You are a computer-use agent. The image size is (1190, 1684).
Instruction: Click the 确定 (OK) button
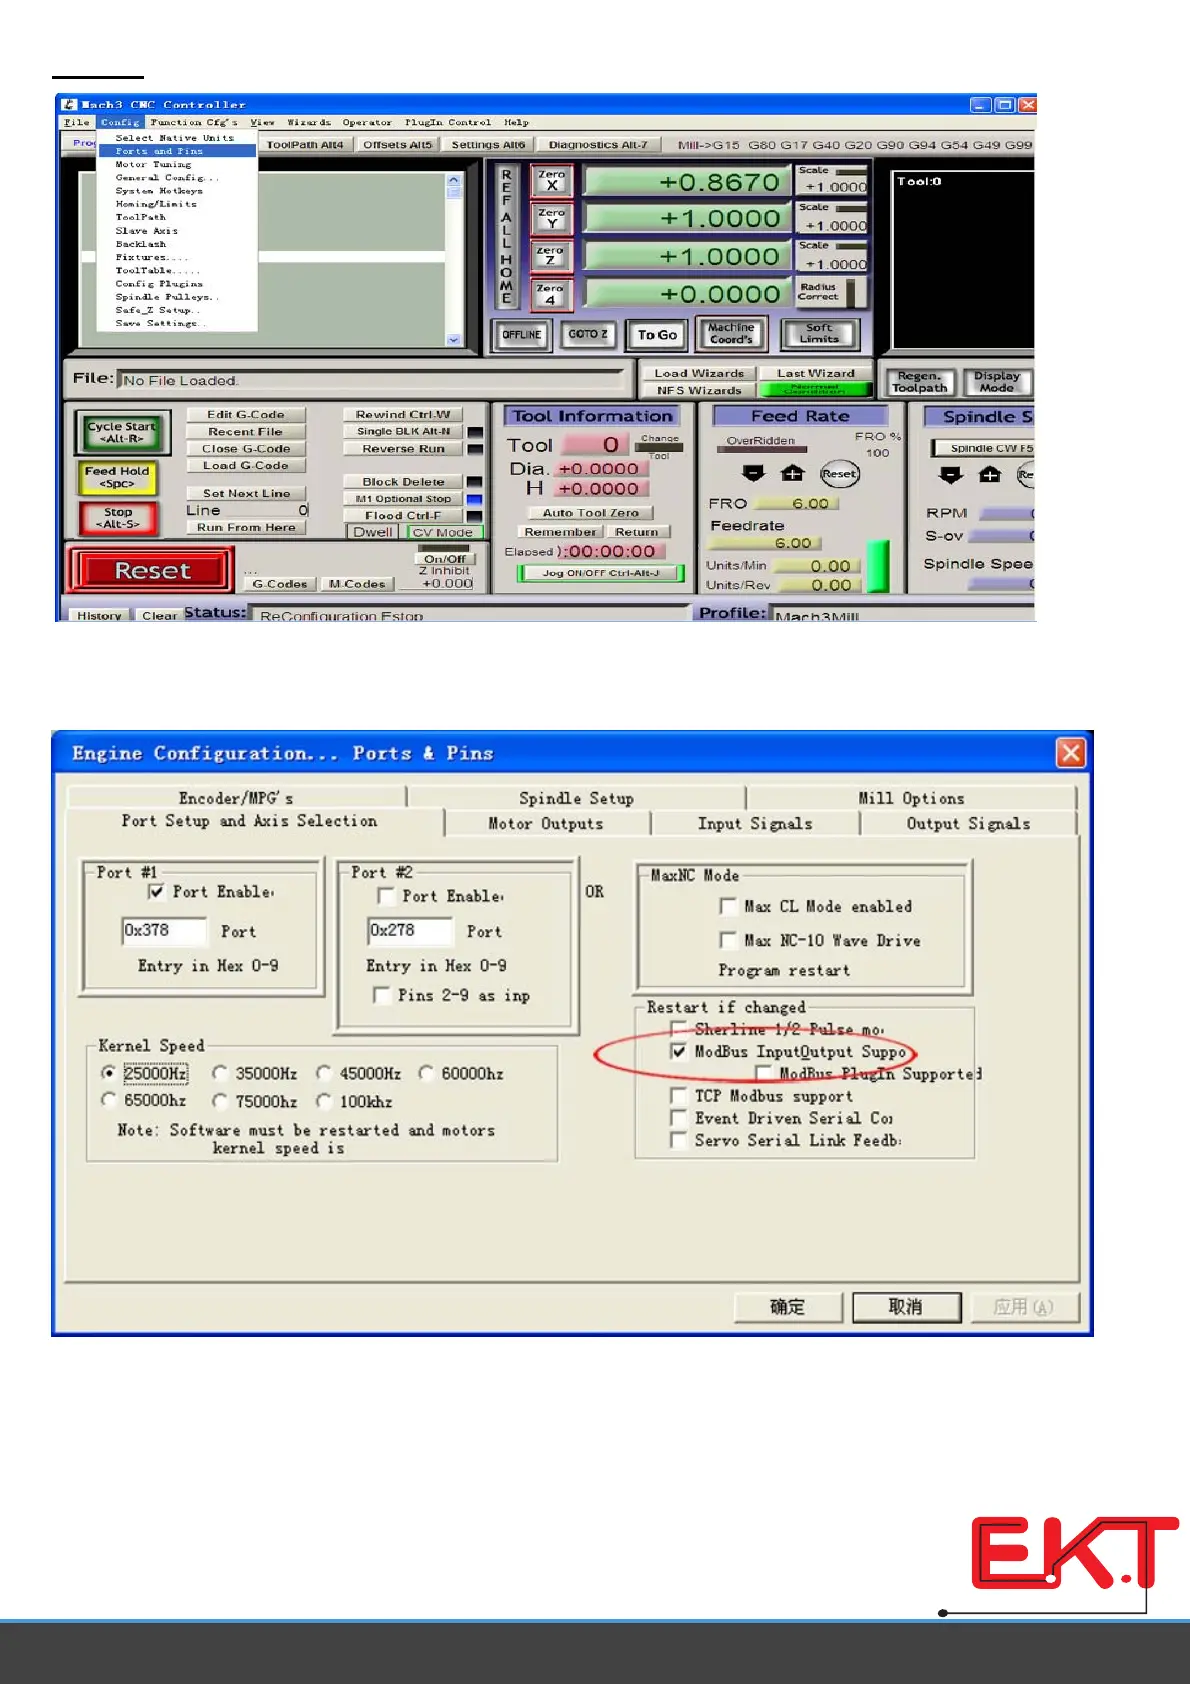pyautogui.click(x=788, y=1307)
